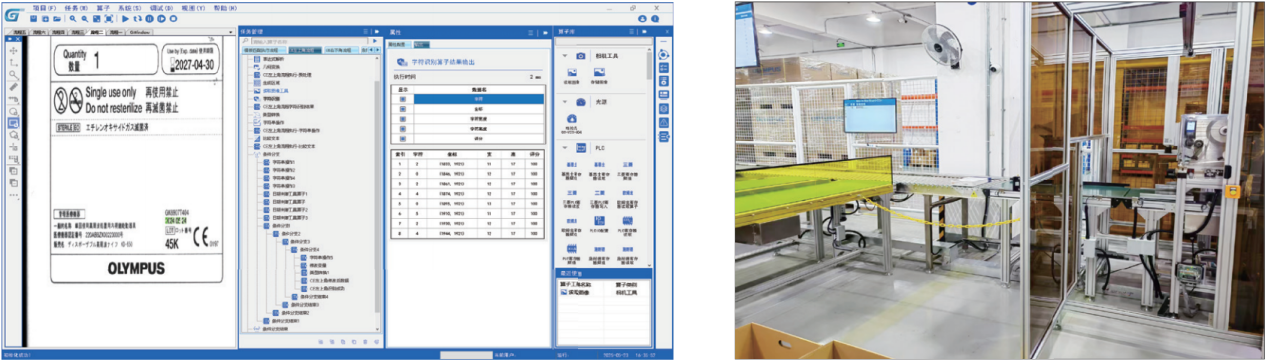Click the camera icon under 相机工具
1268x362 pixels.
pyautogui.click(x=580, y=56)
